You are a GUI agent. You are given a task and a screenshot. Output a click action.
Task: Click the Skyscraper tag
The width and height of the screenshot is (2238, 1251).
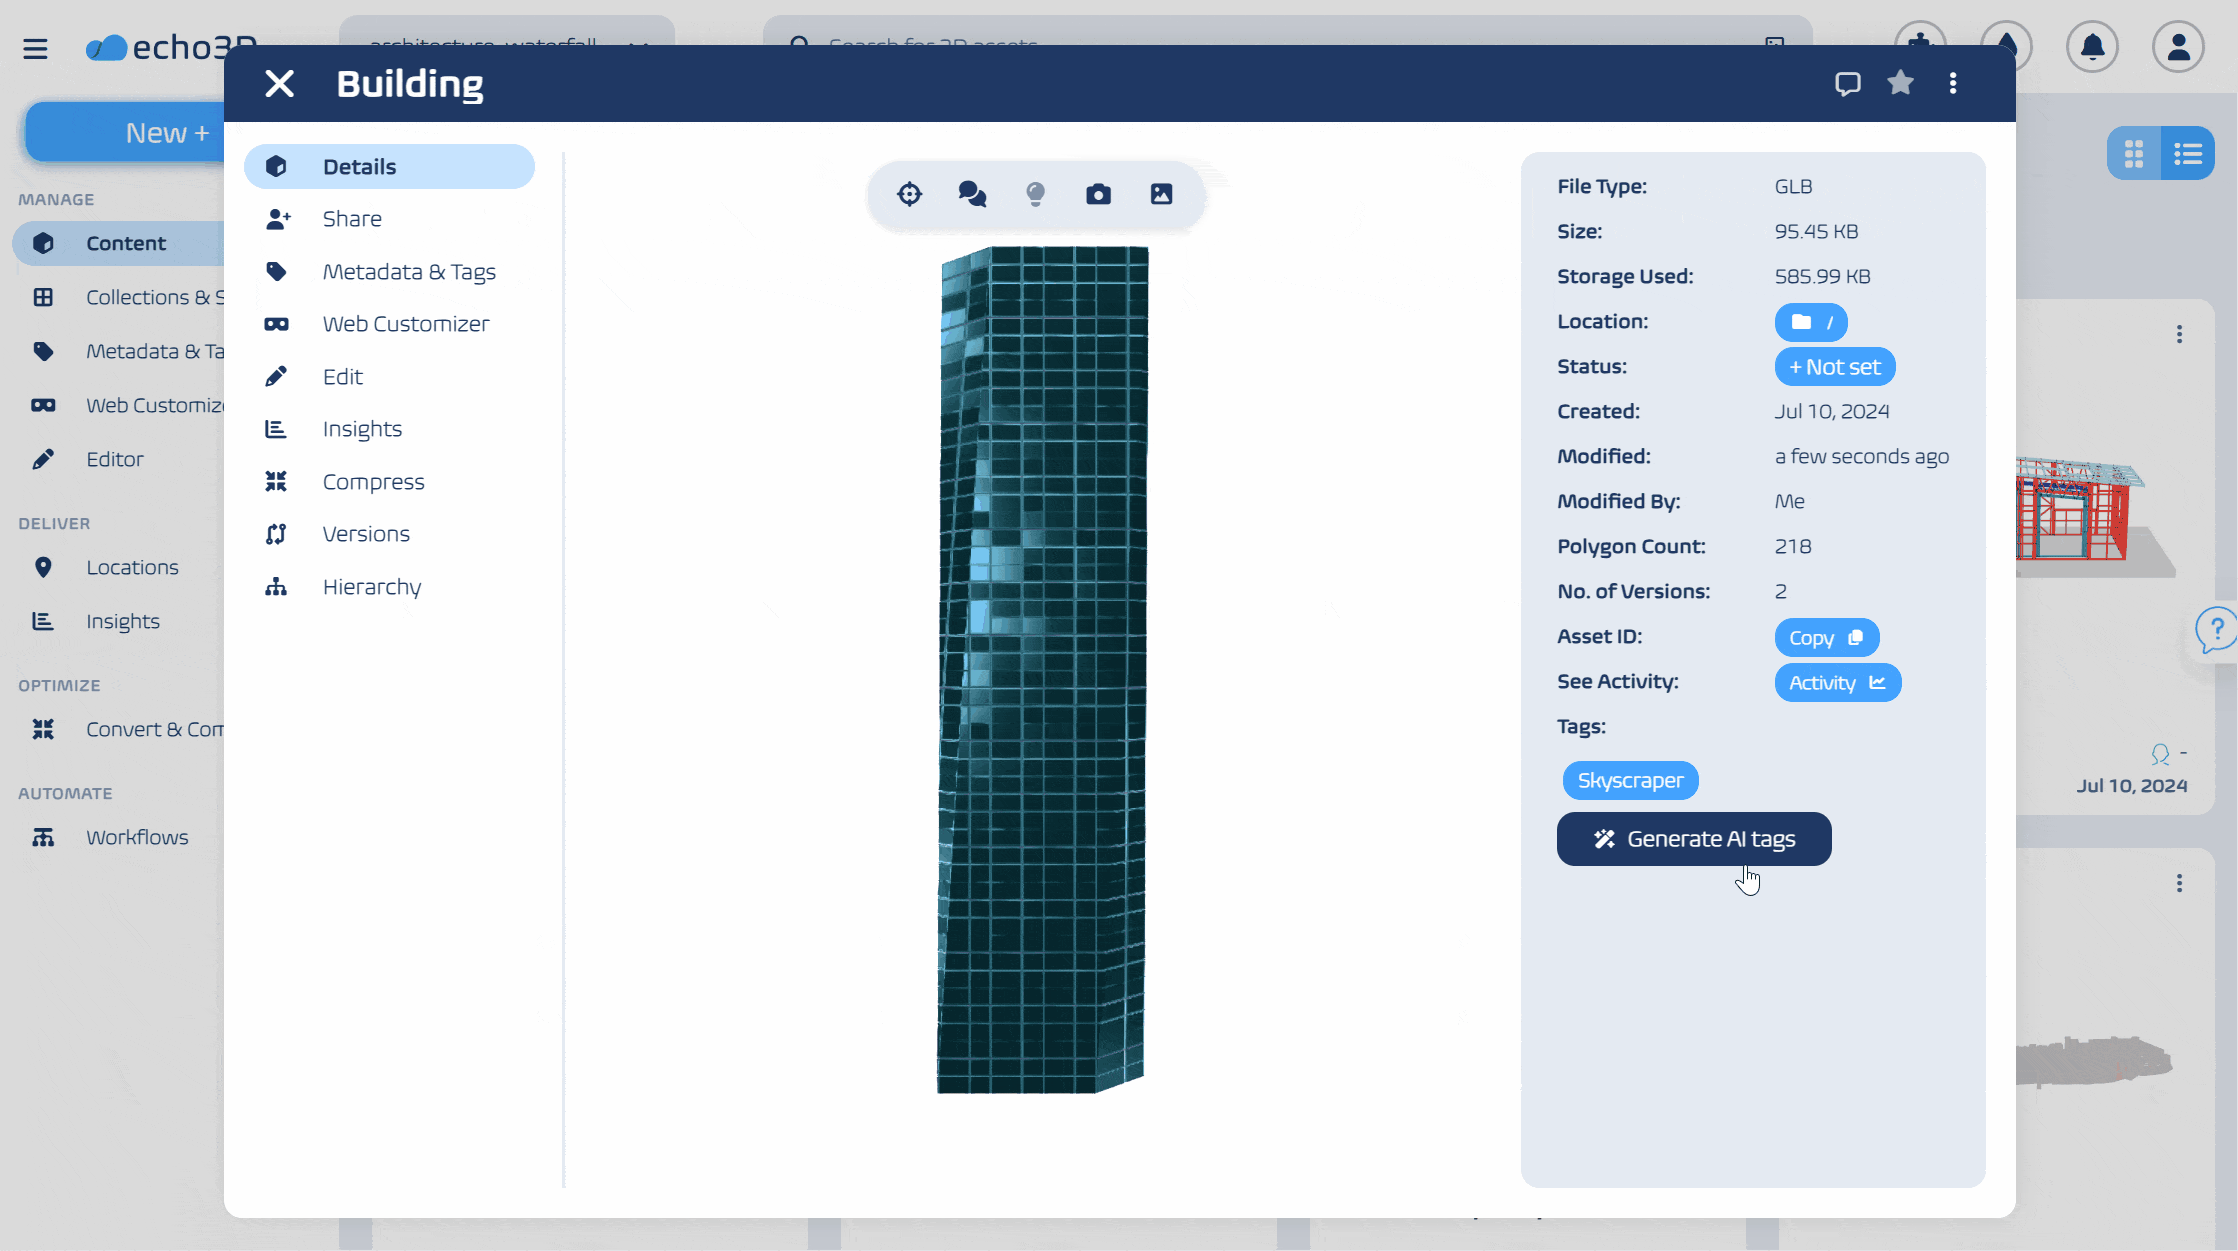point(1630,781)
